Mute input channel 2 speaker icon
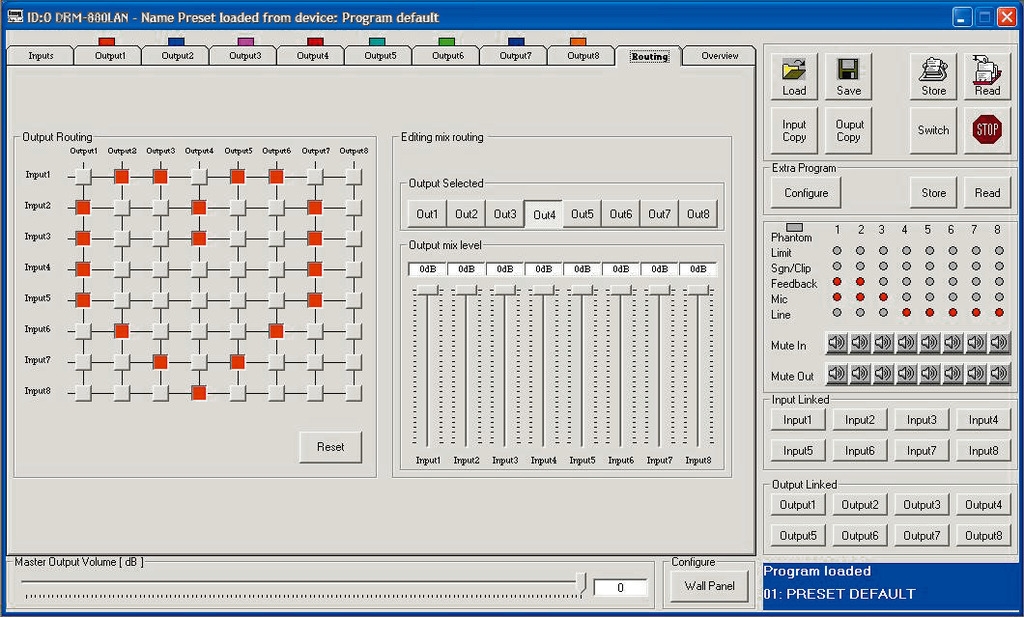Viewport: 1024px width, 617px height. [x=860, y=342]
